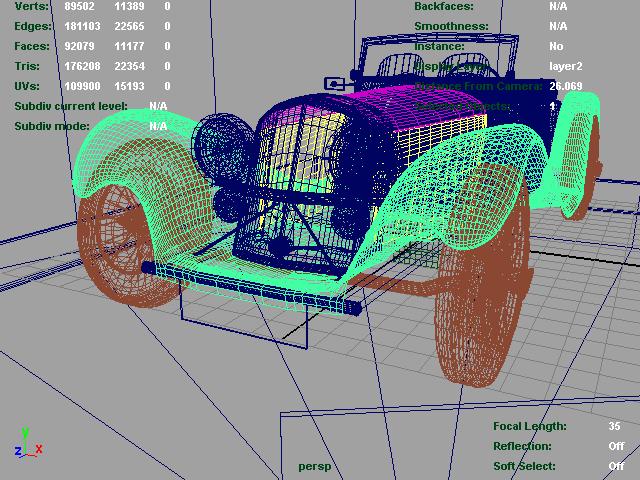Click the N/A value of Subdiv current level

pos(158,106)
